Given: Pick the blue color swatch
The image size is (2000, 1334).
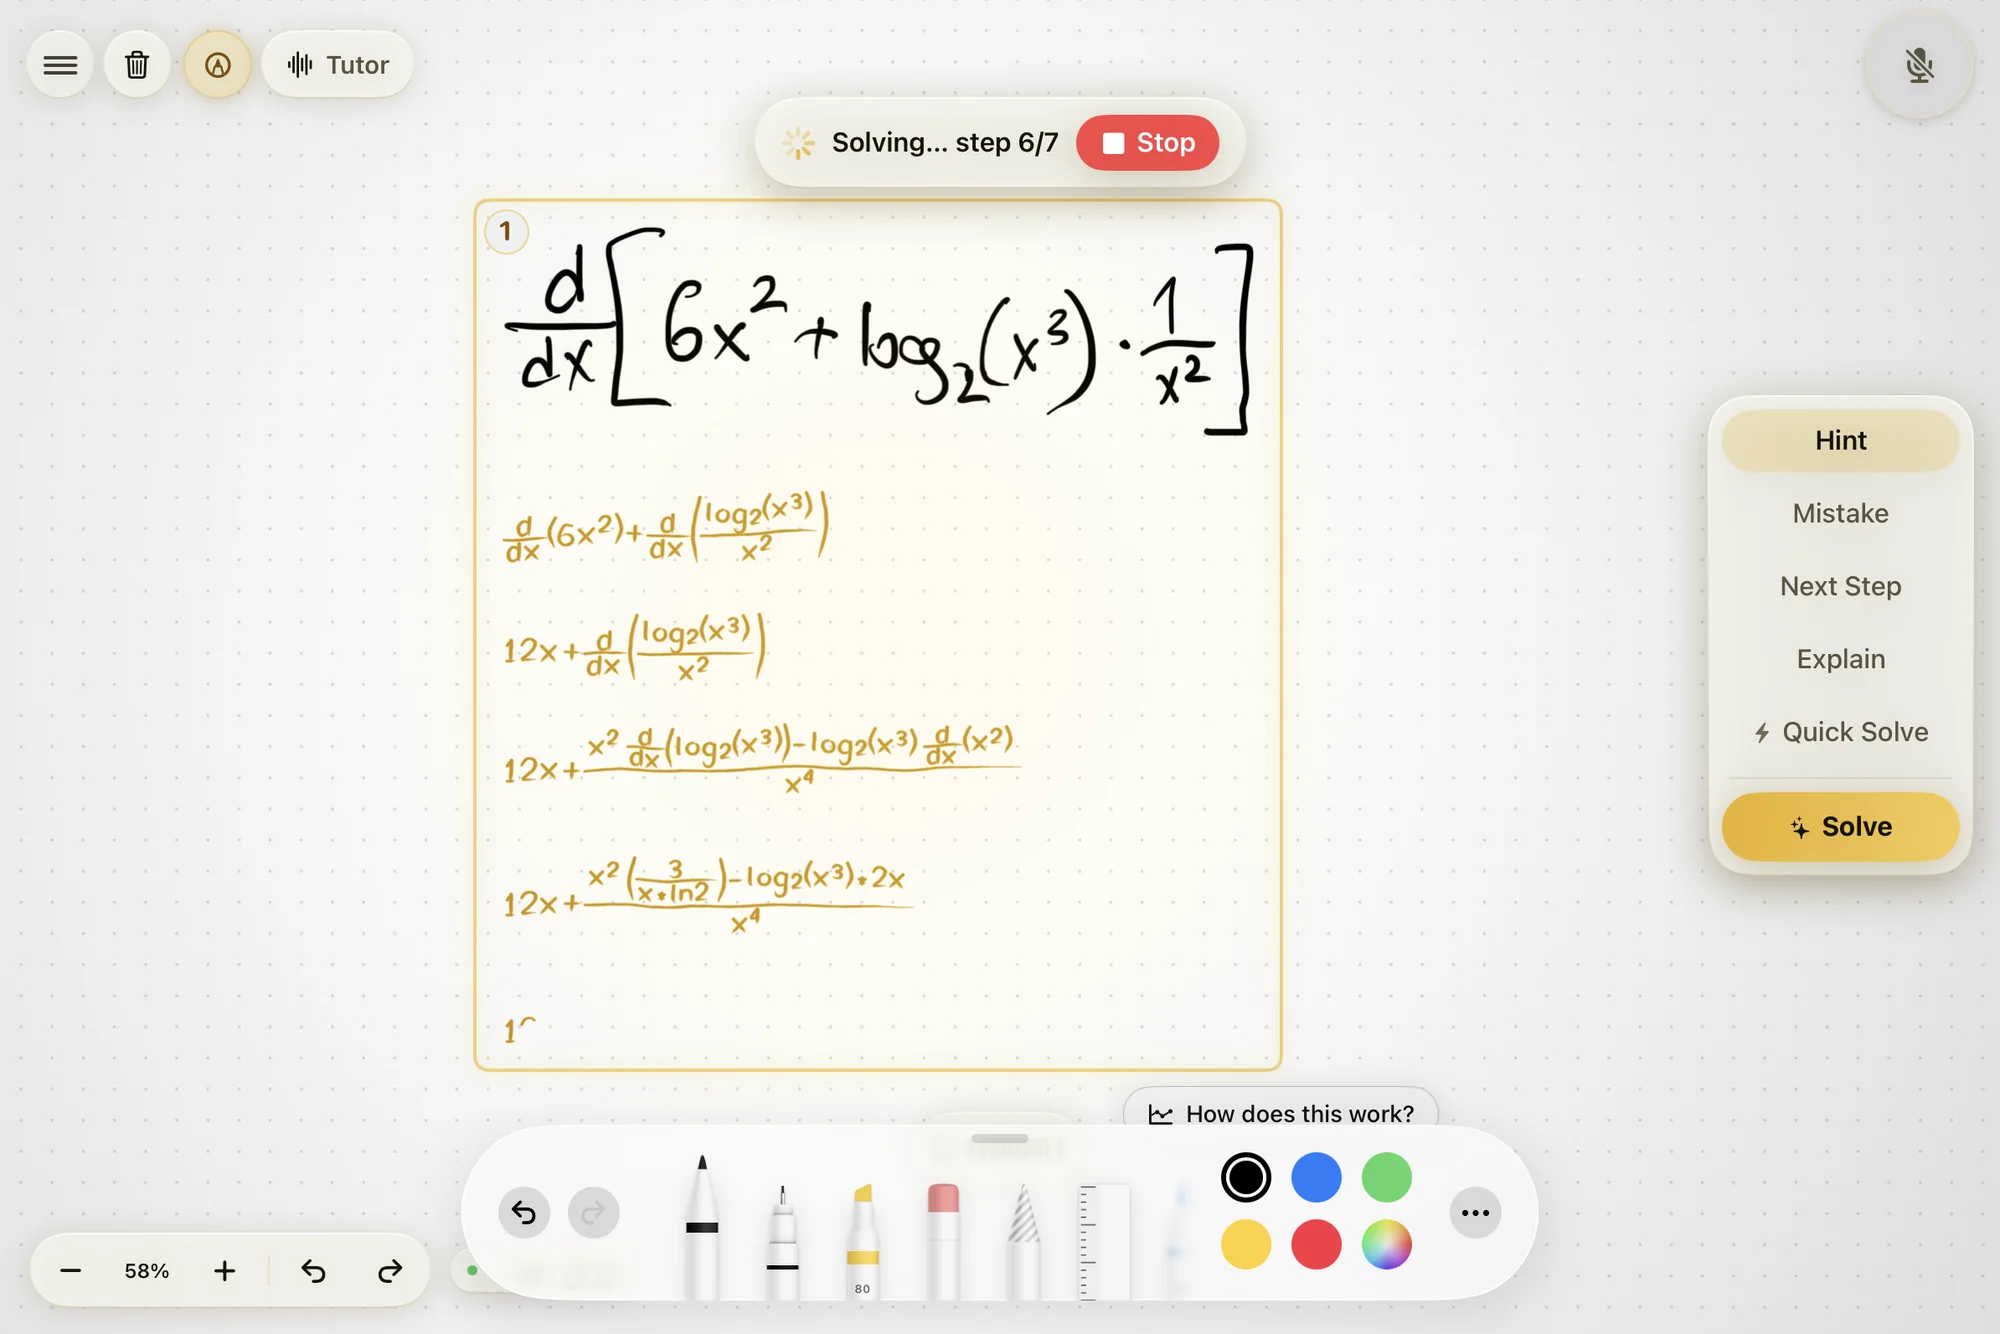Looking at the screenshot, I should pyautogui.click(x=1316, y=1178).
